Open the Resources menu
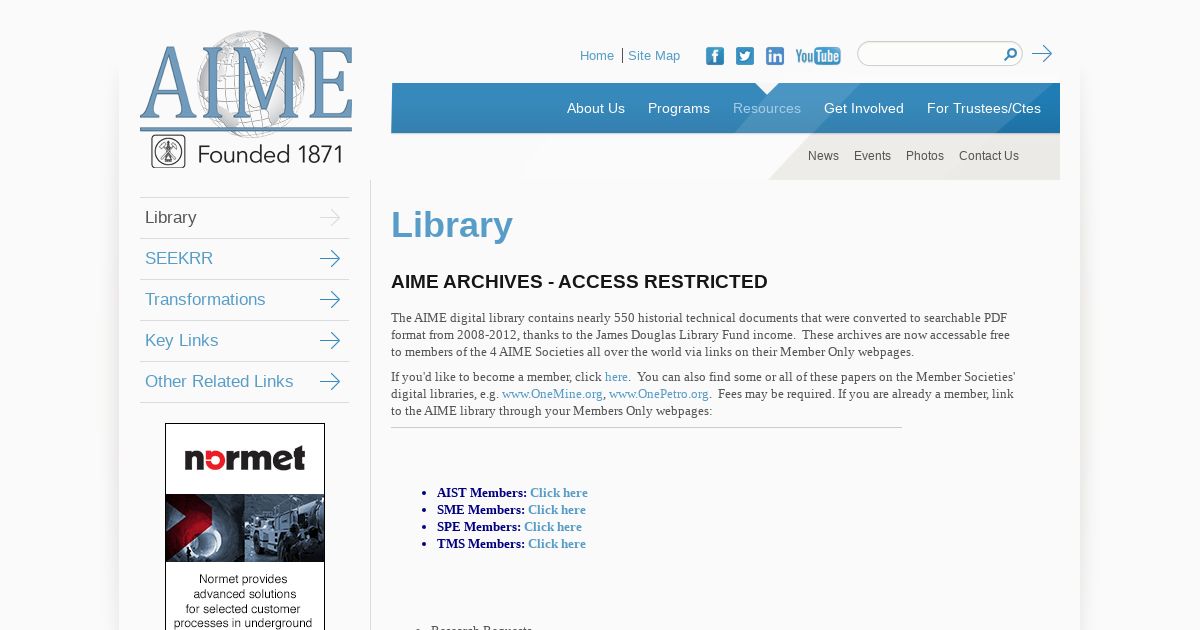1200x630 pixels. (x=767, y=108)
